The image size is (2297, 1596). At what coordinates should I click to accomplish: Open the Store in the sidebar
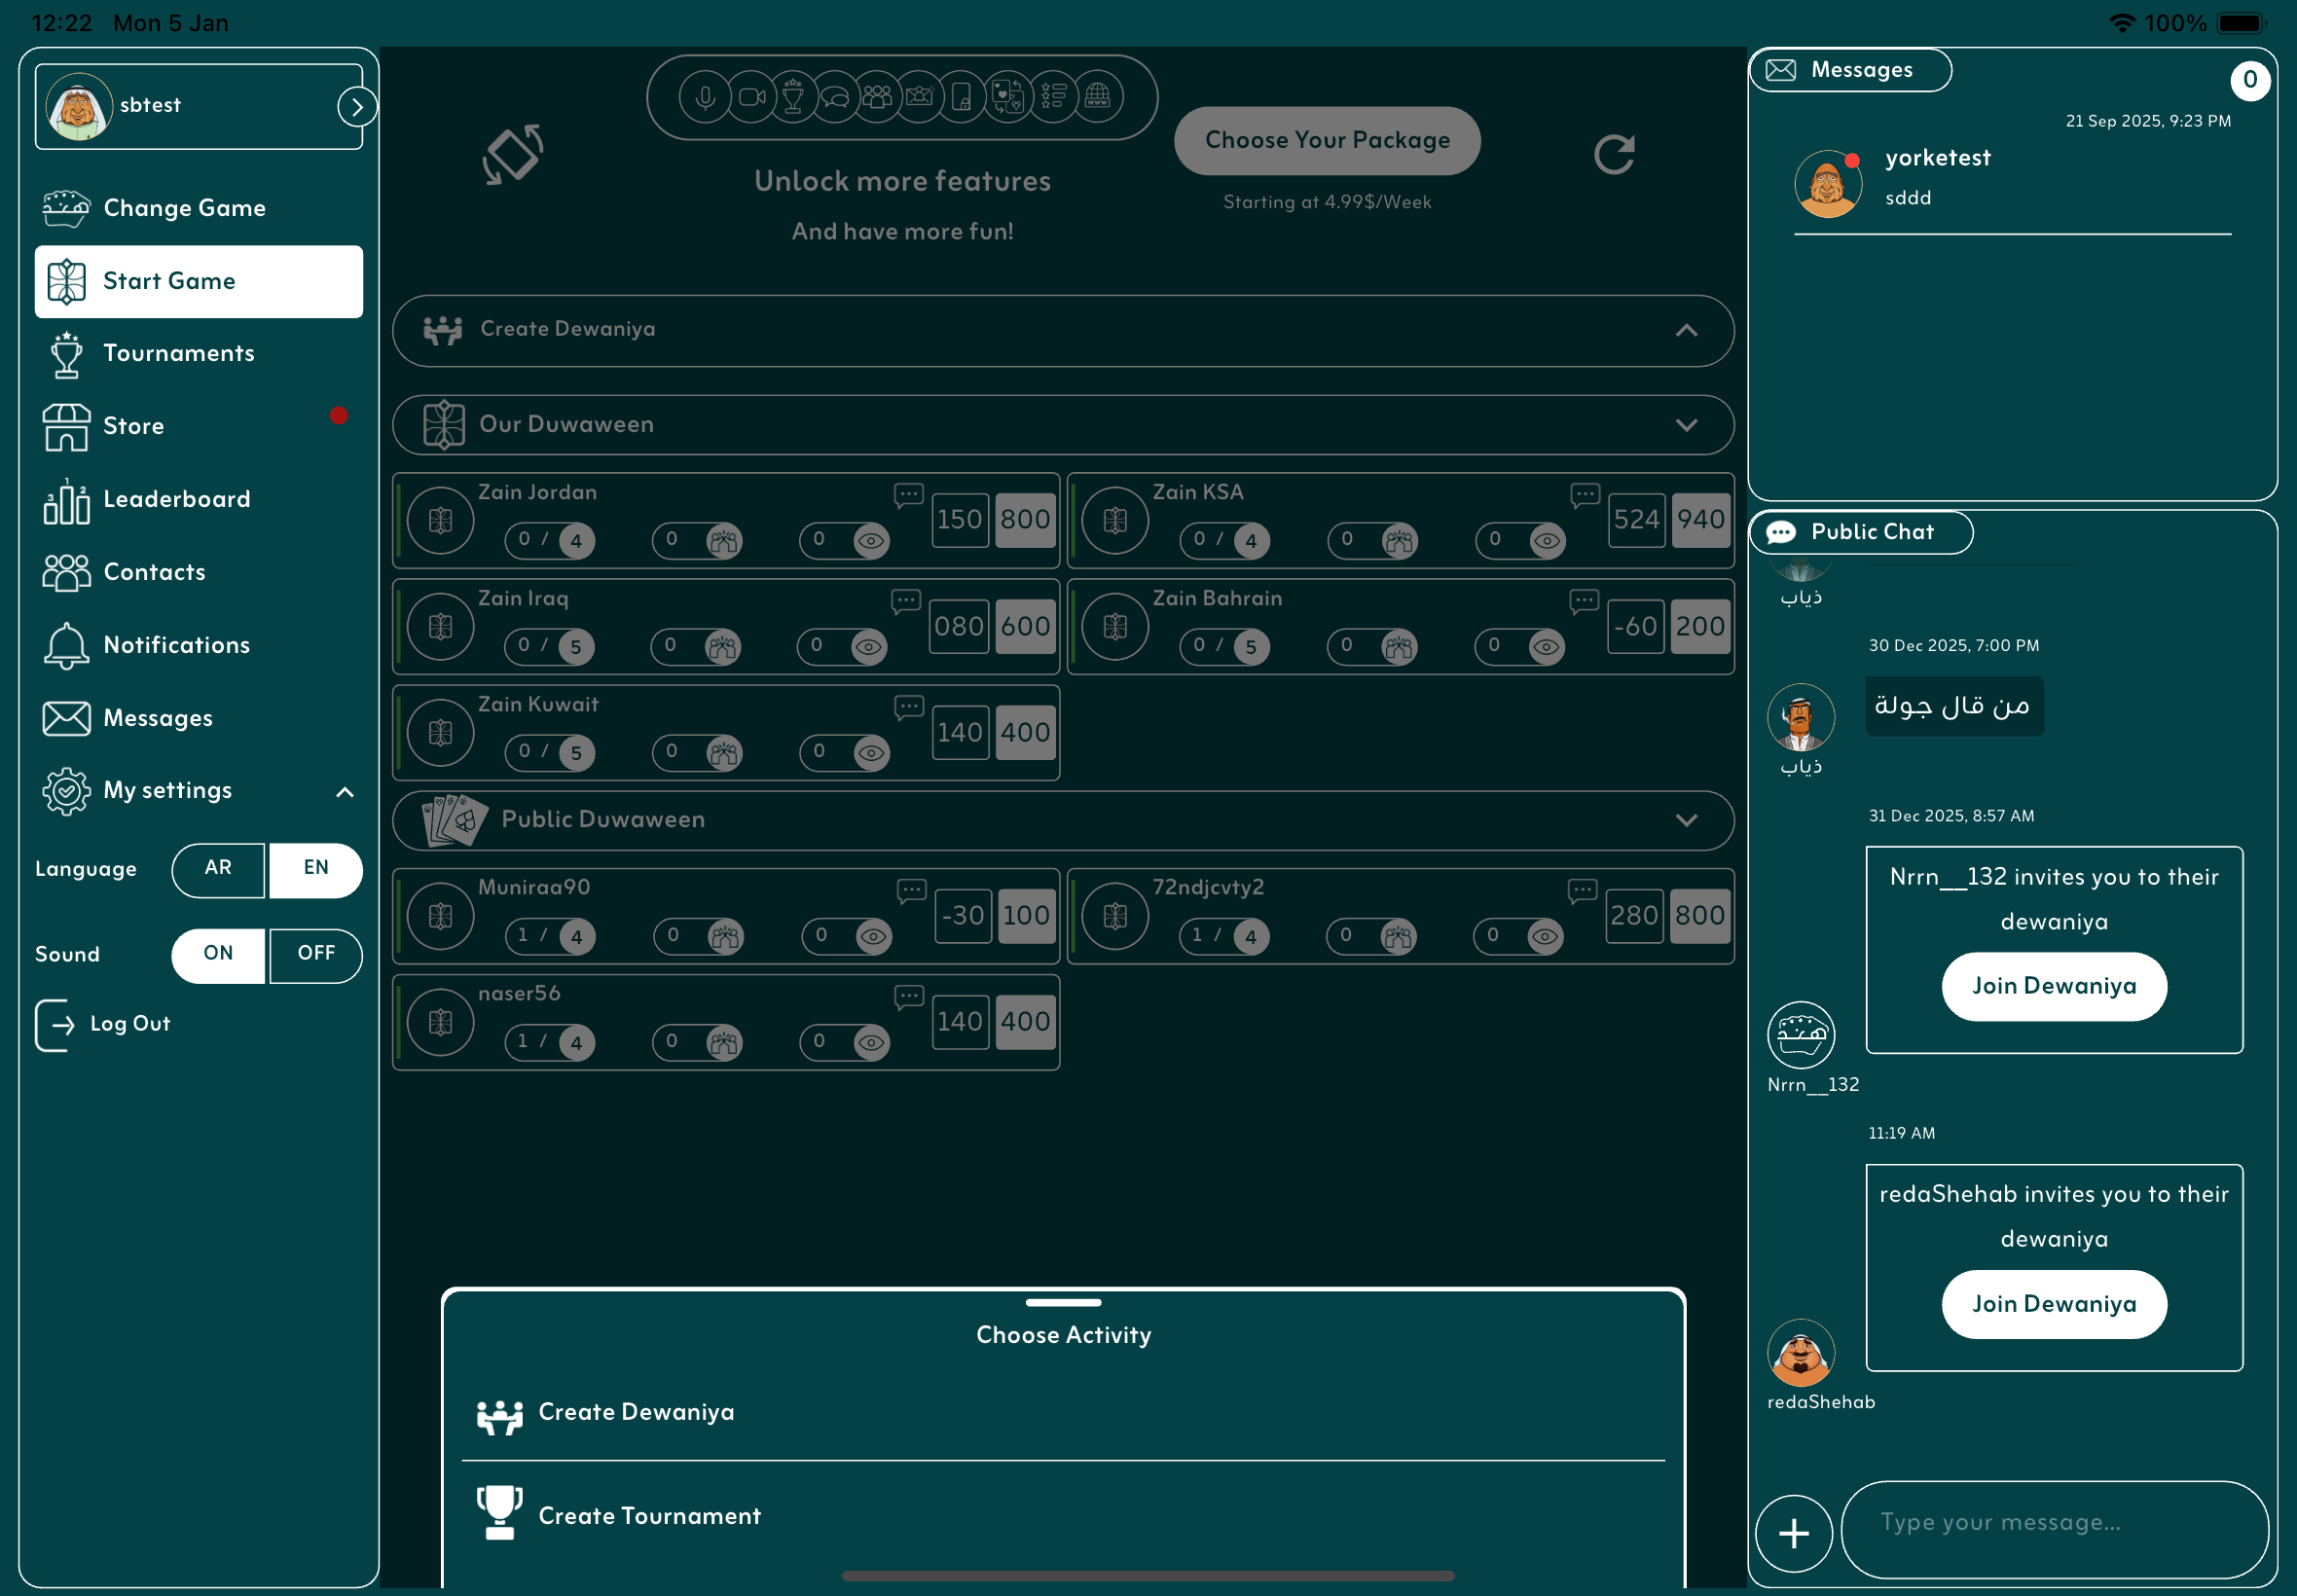133,426
